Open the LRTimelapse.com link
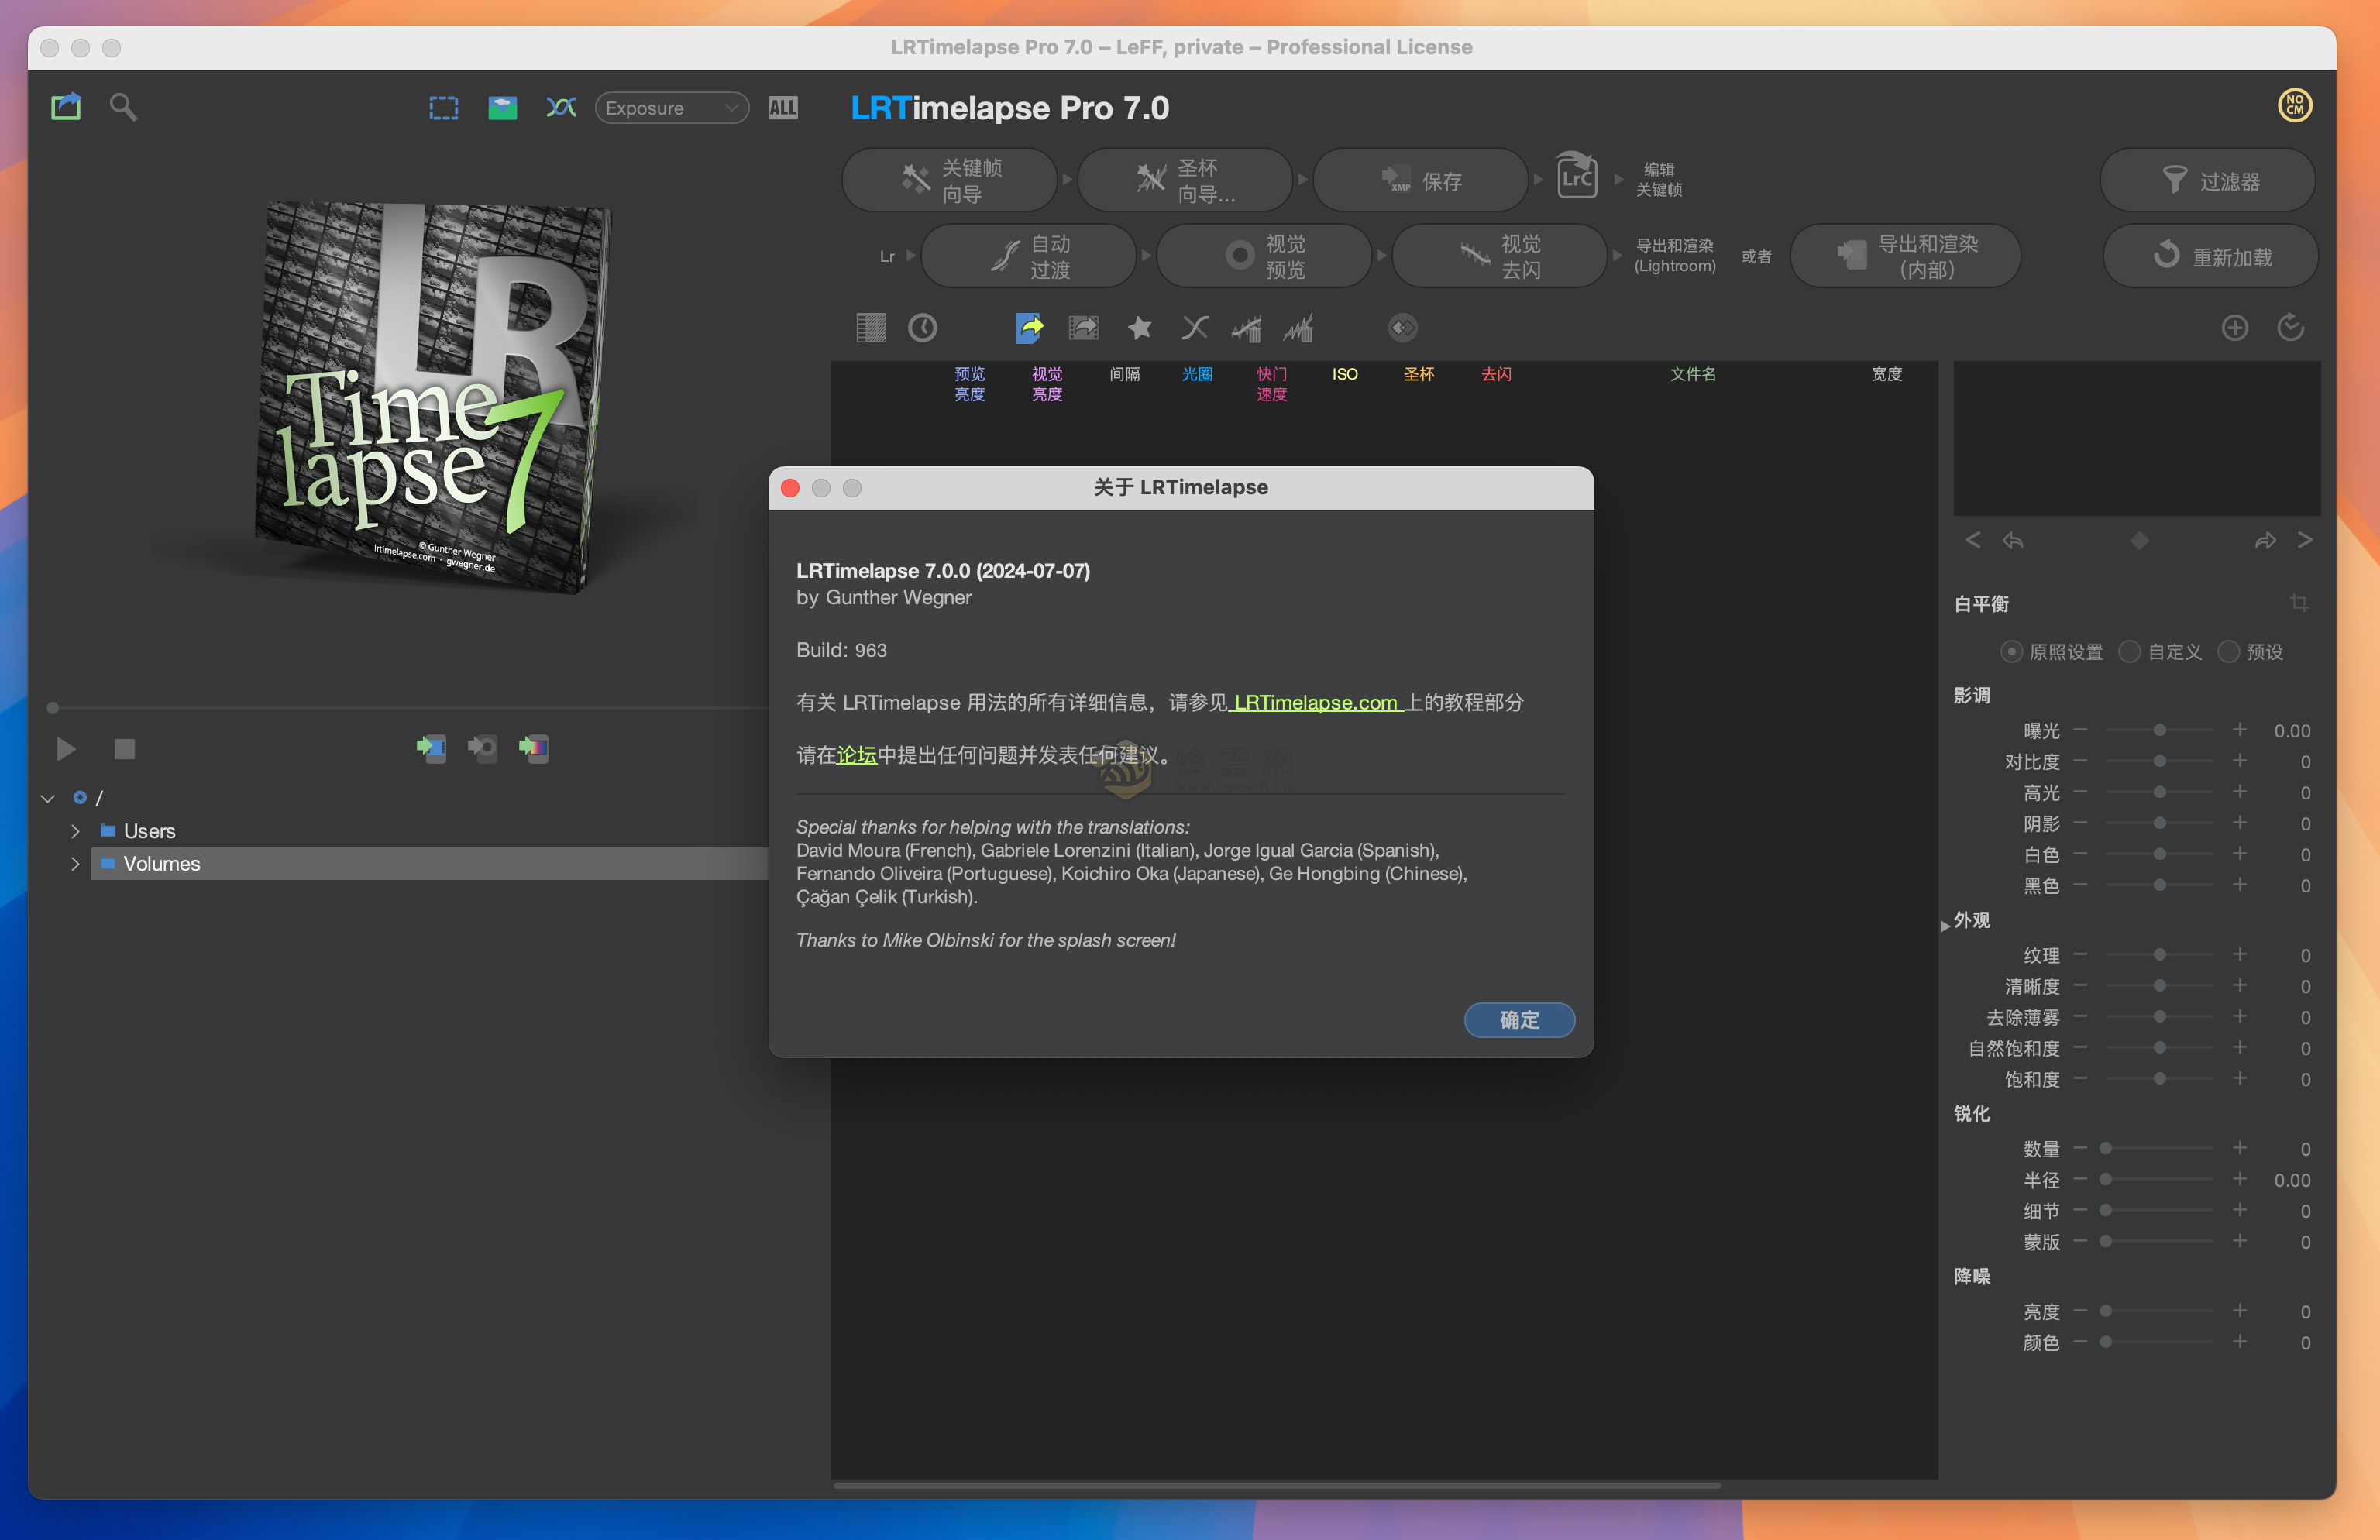2380x1540 pixels. 1316,702
